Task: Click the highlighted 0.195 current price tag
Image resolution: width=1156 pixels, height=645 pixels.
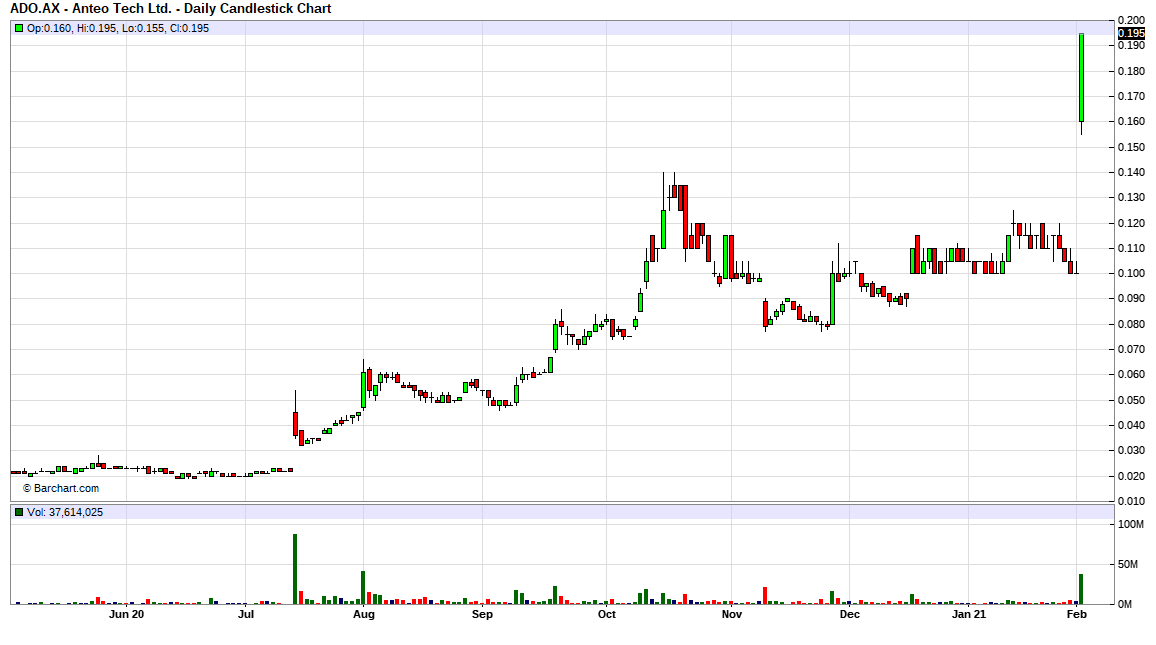Action: coord(1132,33)
